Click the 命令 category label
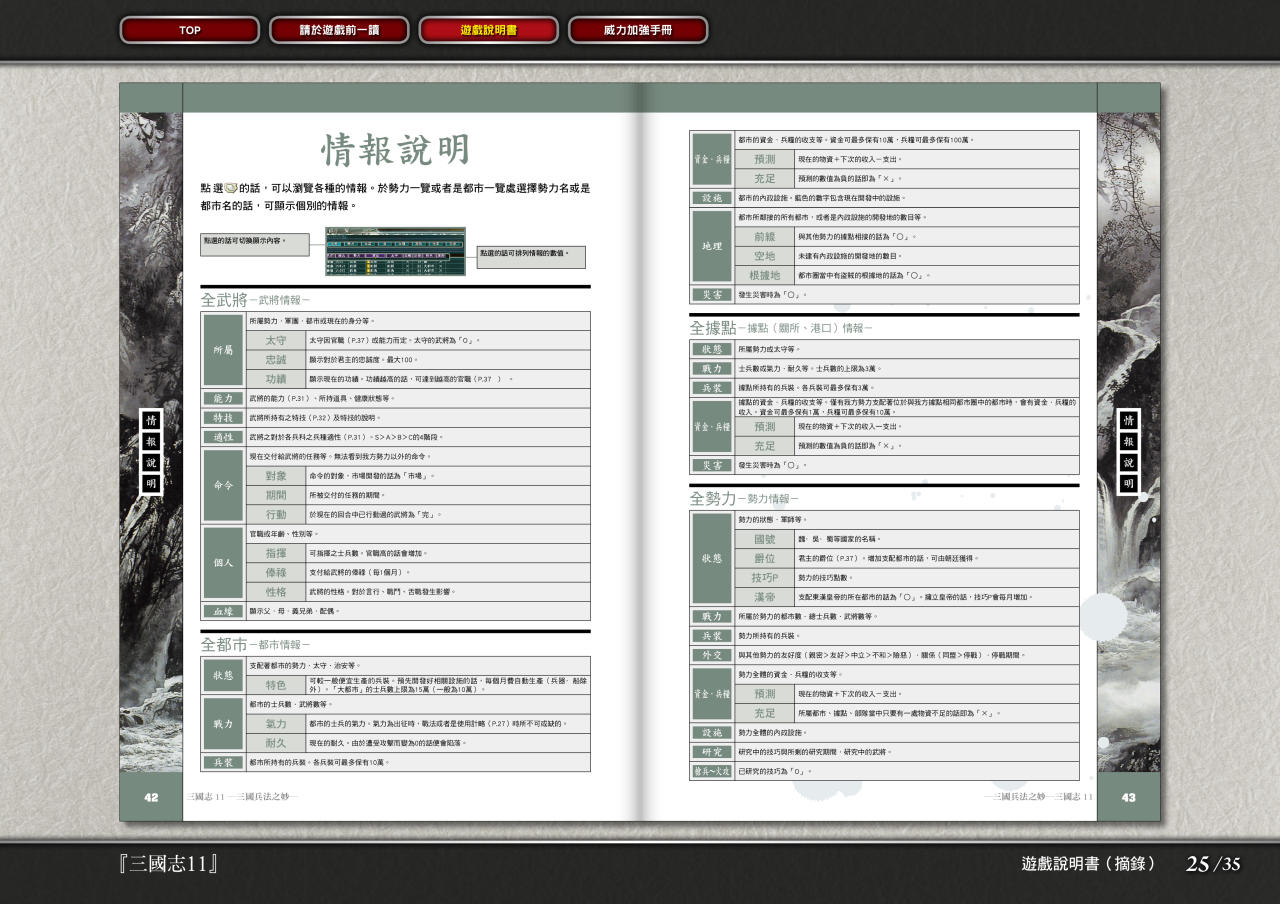 point(223,485)
